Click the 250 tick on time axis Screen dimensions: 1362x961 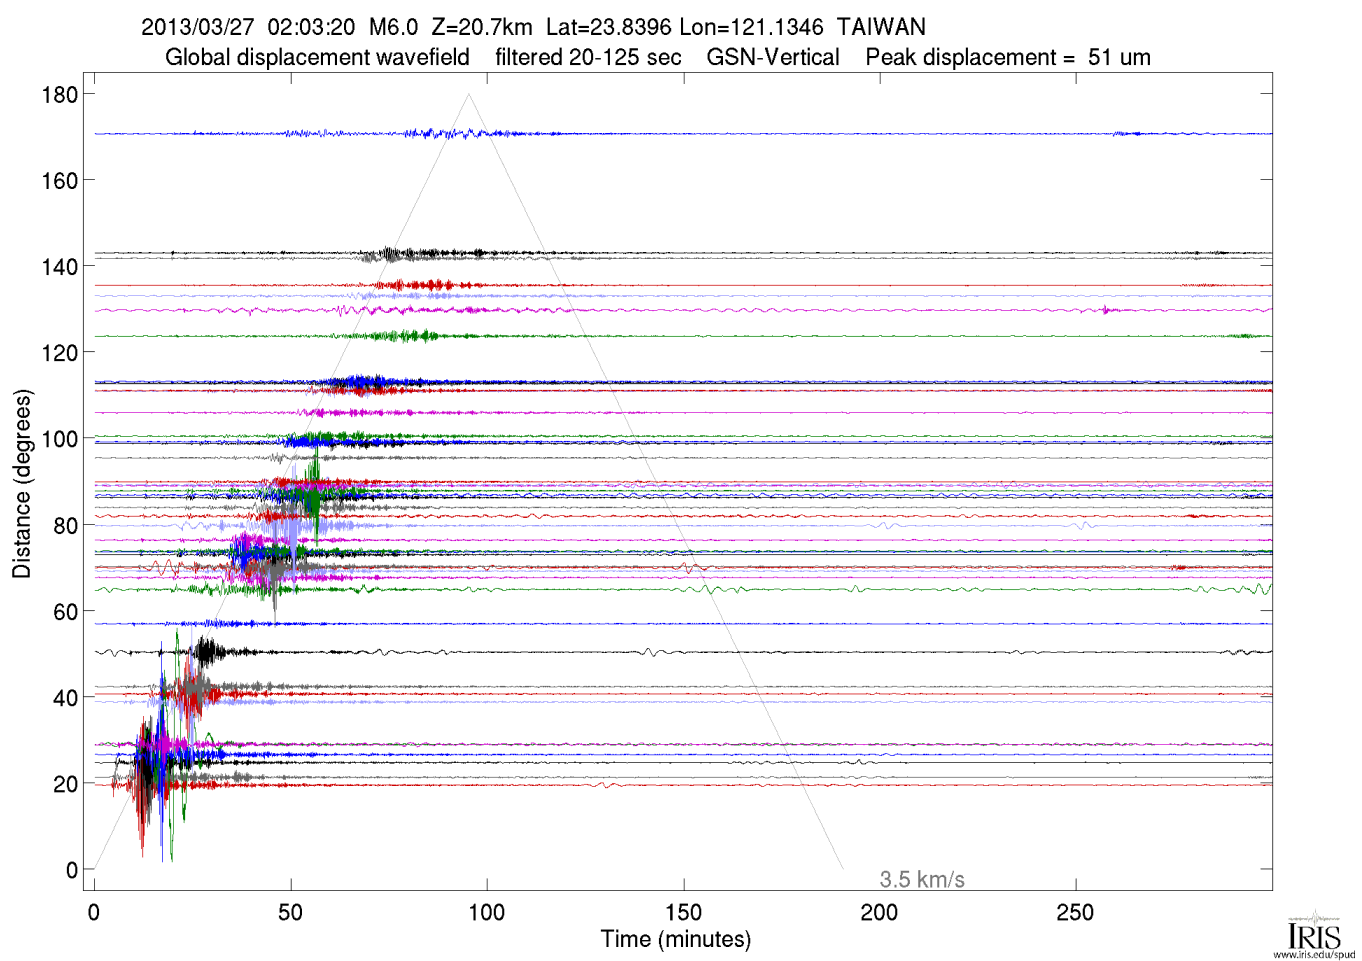coord(1075,912)
